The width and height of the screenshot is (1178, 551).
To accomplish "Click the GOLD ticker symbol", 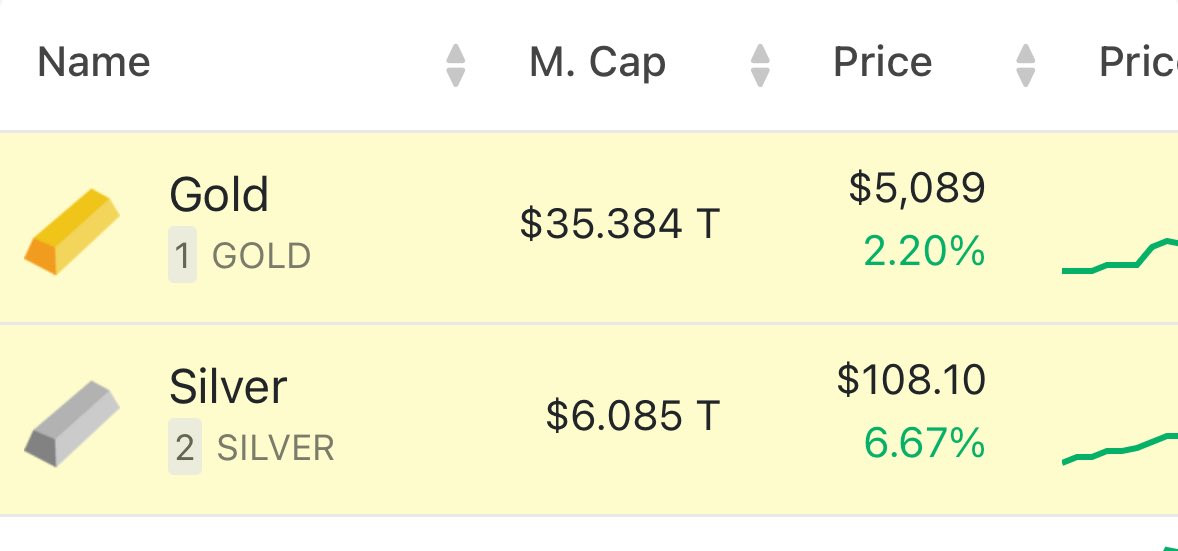I will [x=261, y=257].
